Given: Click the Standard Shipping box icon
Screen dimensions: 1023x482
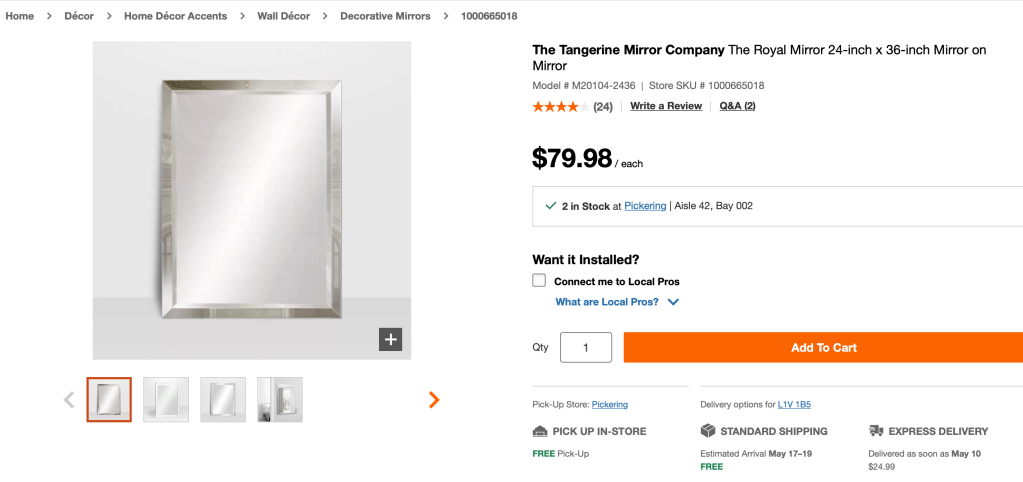Looking at the screenshot, I should (x=708, y=431).
